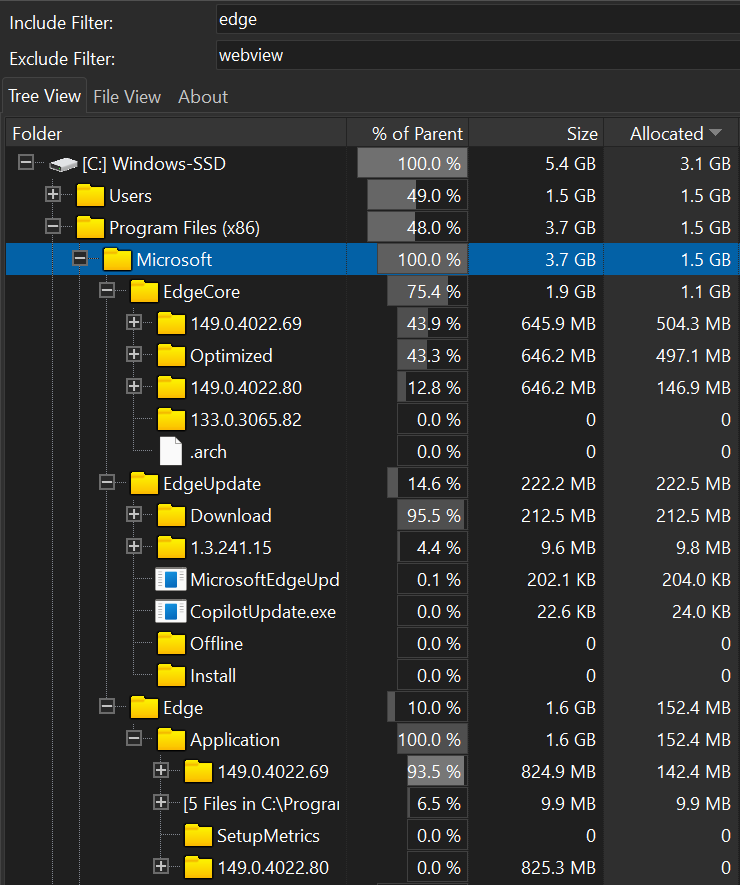Click the Microsoft folder icon

[x=117, y=260]
